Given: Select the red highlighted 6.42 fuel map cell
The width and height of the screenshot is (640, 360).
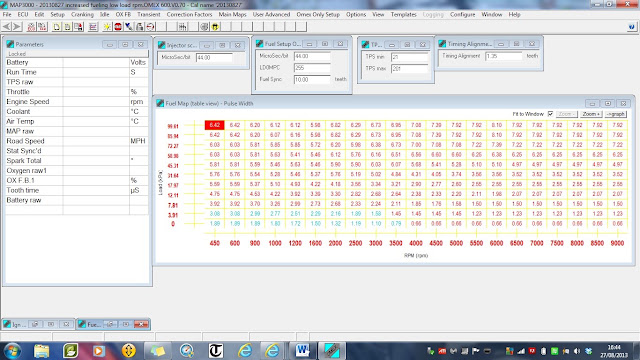Looking at the screenshot, I should (x=215, y=125).
